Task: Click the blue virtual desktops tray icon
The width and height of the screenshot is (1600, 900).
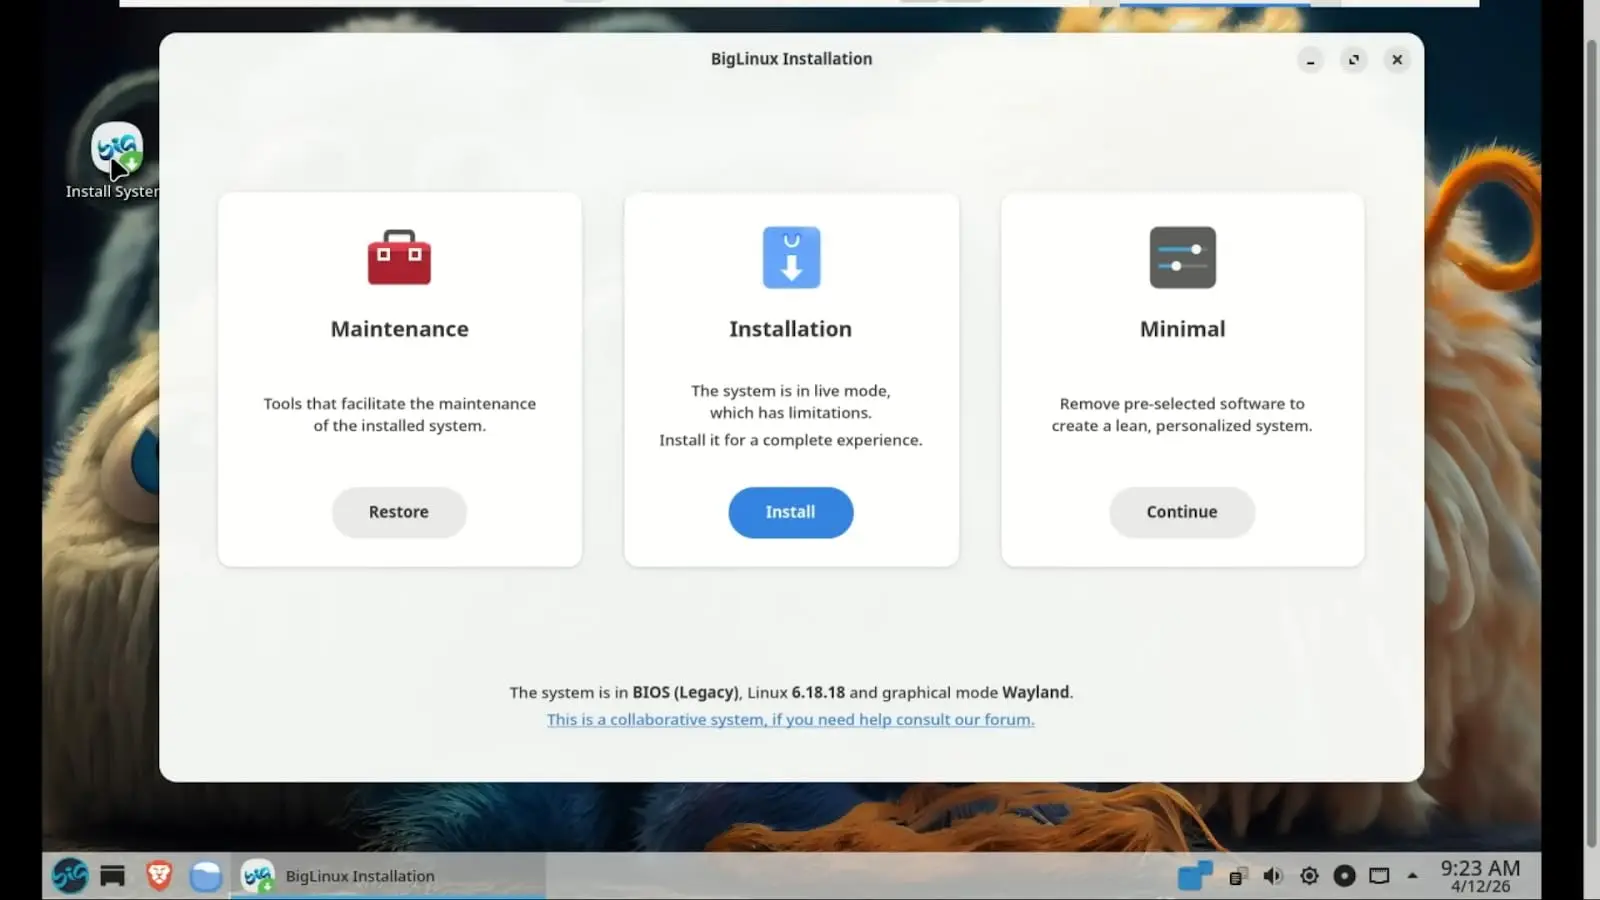Action: (x=1194, y=876)
